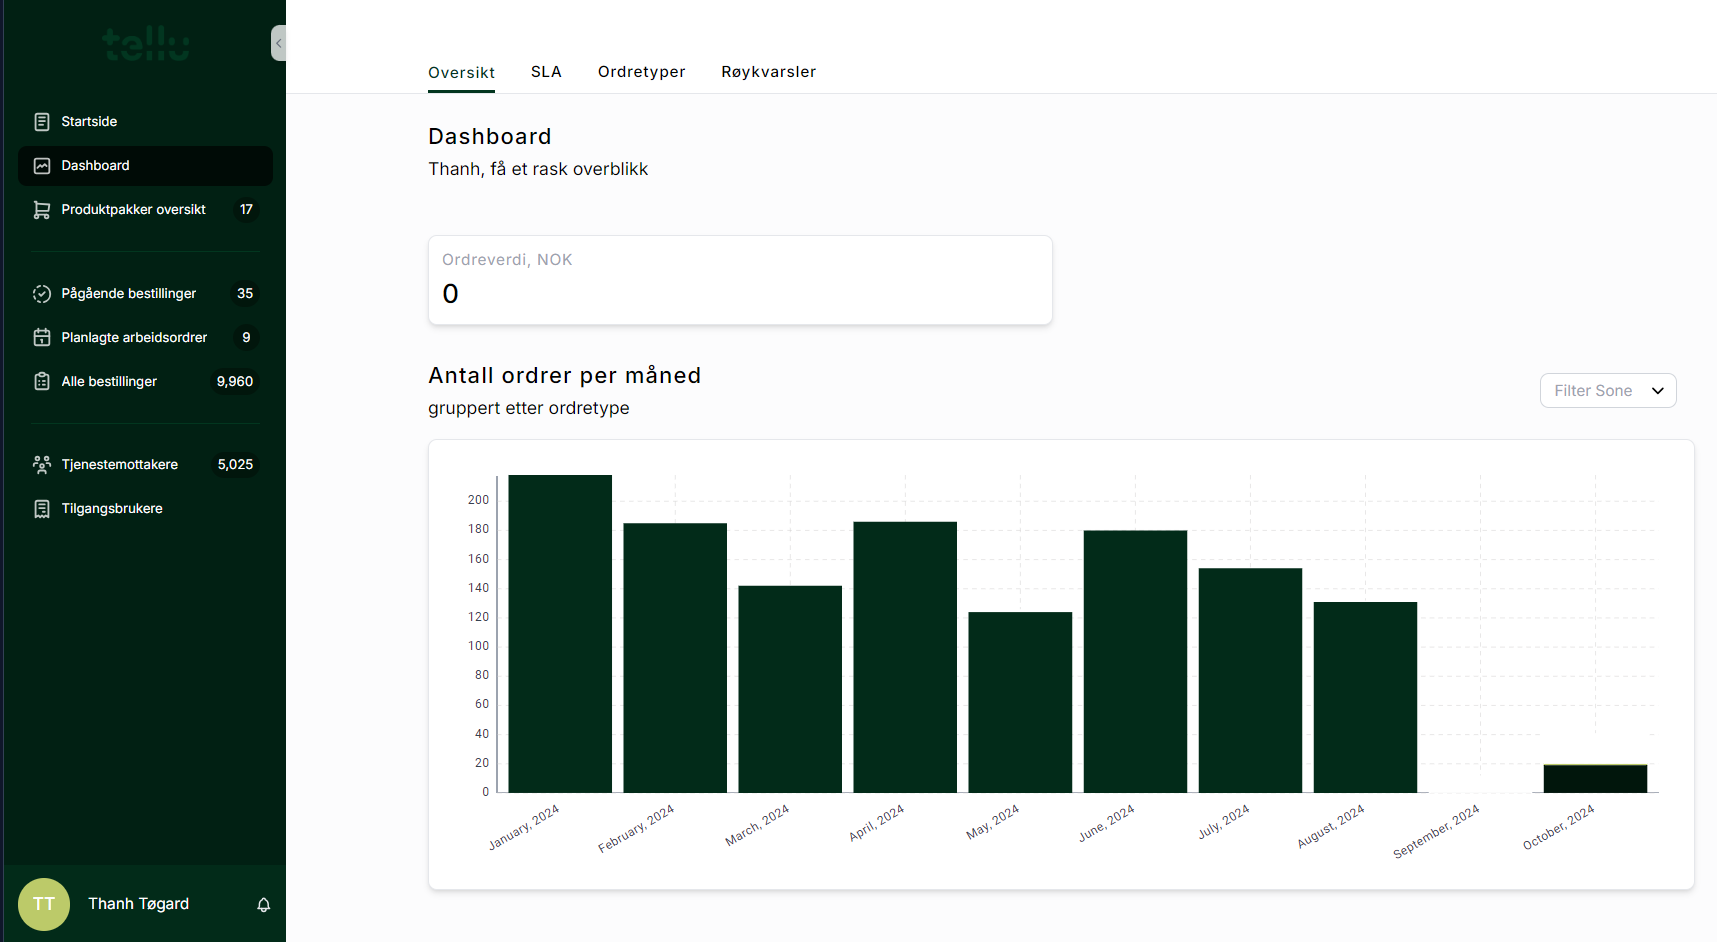Viewport: 1717px width, 942px height.
Task: Click the Dashboard chart icon in sidebar
Action: pos(42,166)
